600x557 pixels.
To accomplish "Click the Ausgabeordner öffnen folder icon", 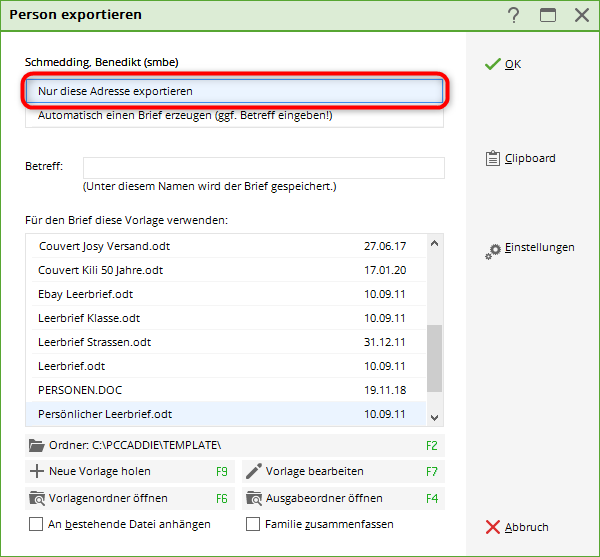I will pyautogui.click(x=253, y=498).
